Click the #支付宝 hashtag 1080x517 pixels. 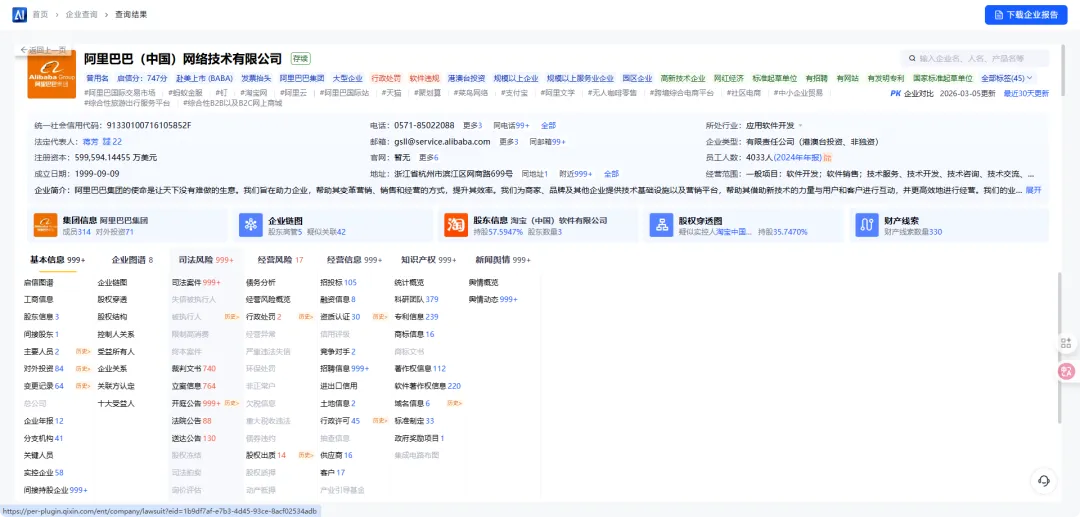[x=514, y=93]
